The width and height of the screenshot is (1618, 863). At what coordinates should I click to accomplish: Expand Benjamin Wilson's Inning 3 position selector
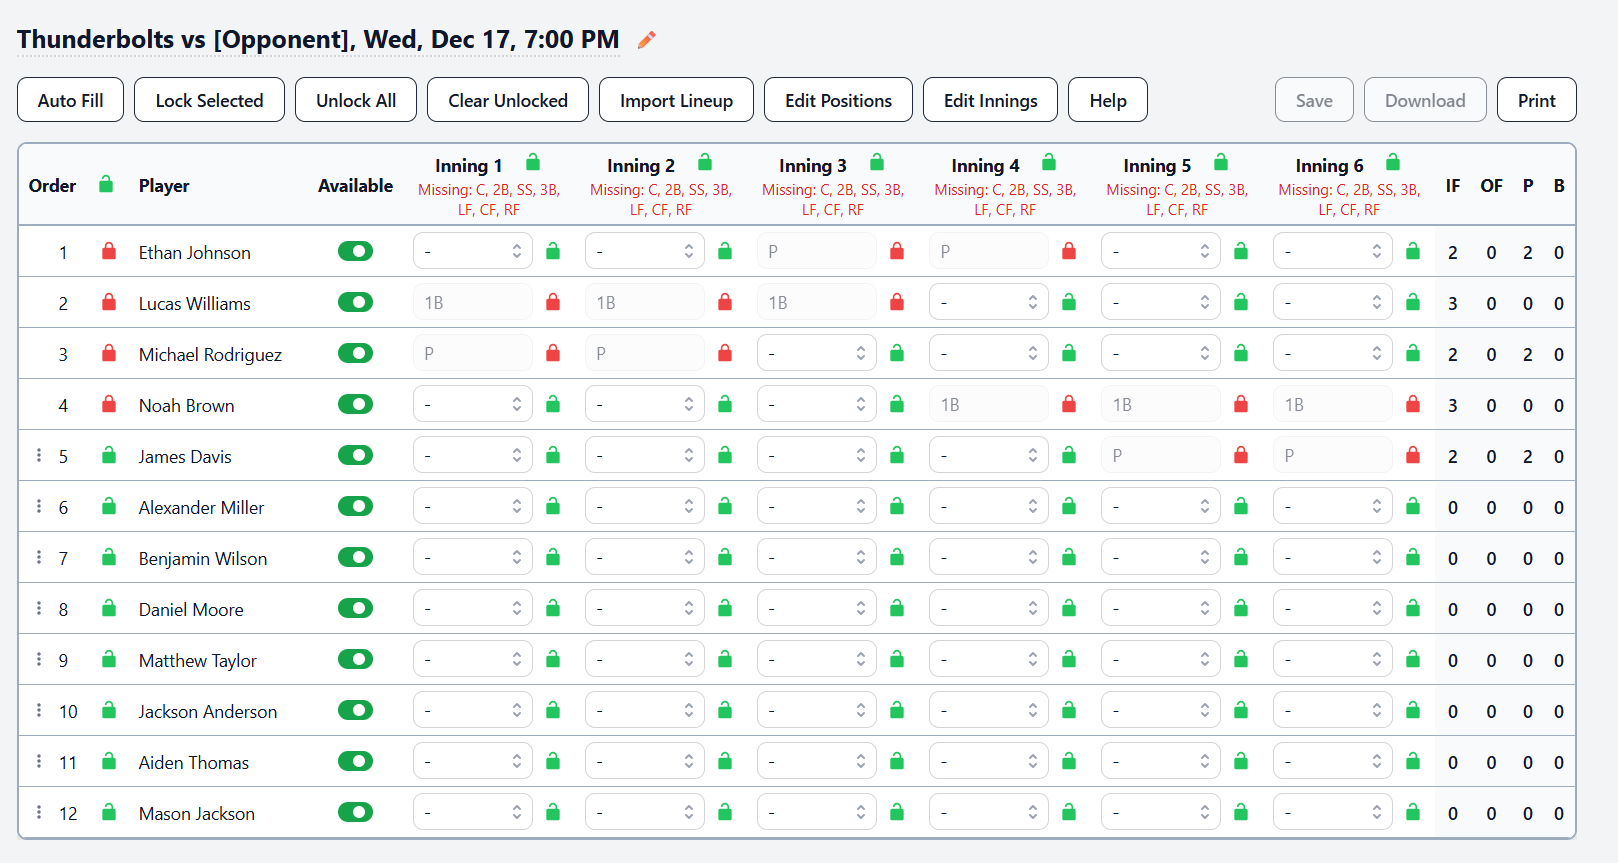click(x=816, y=558)
